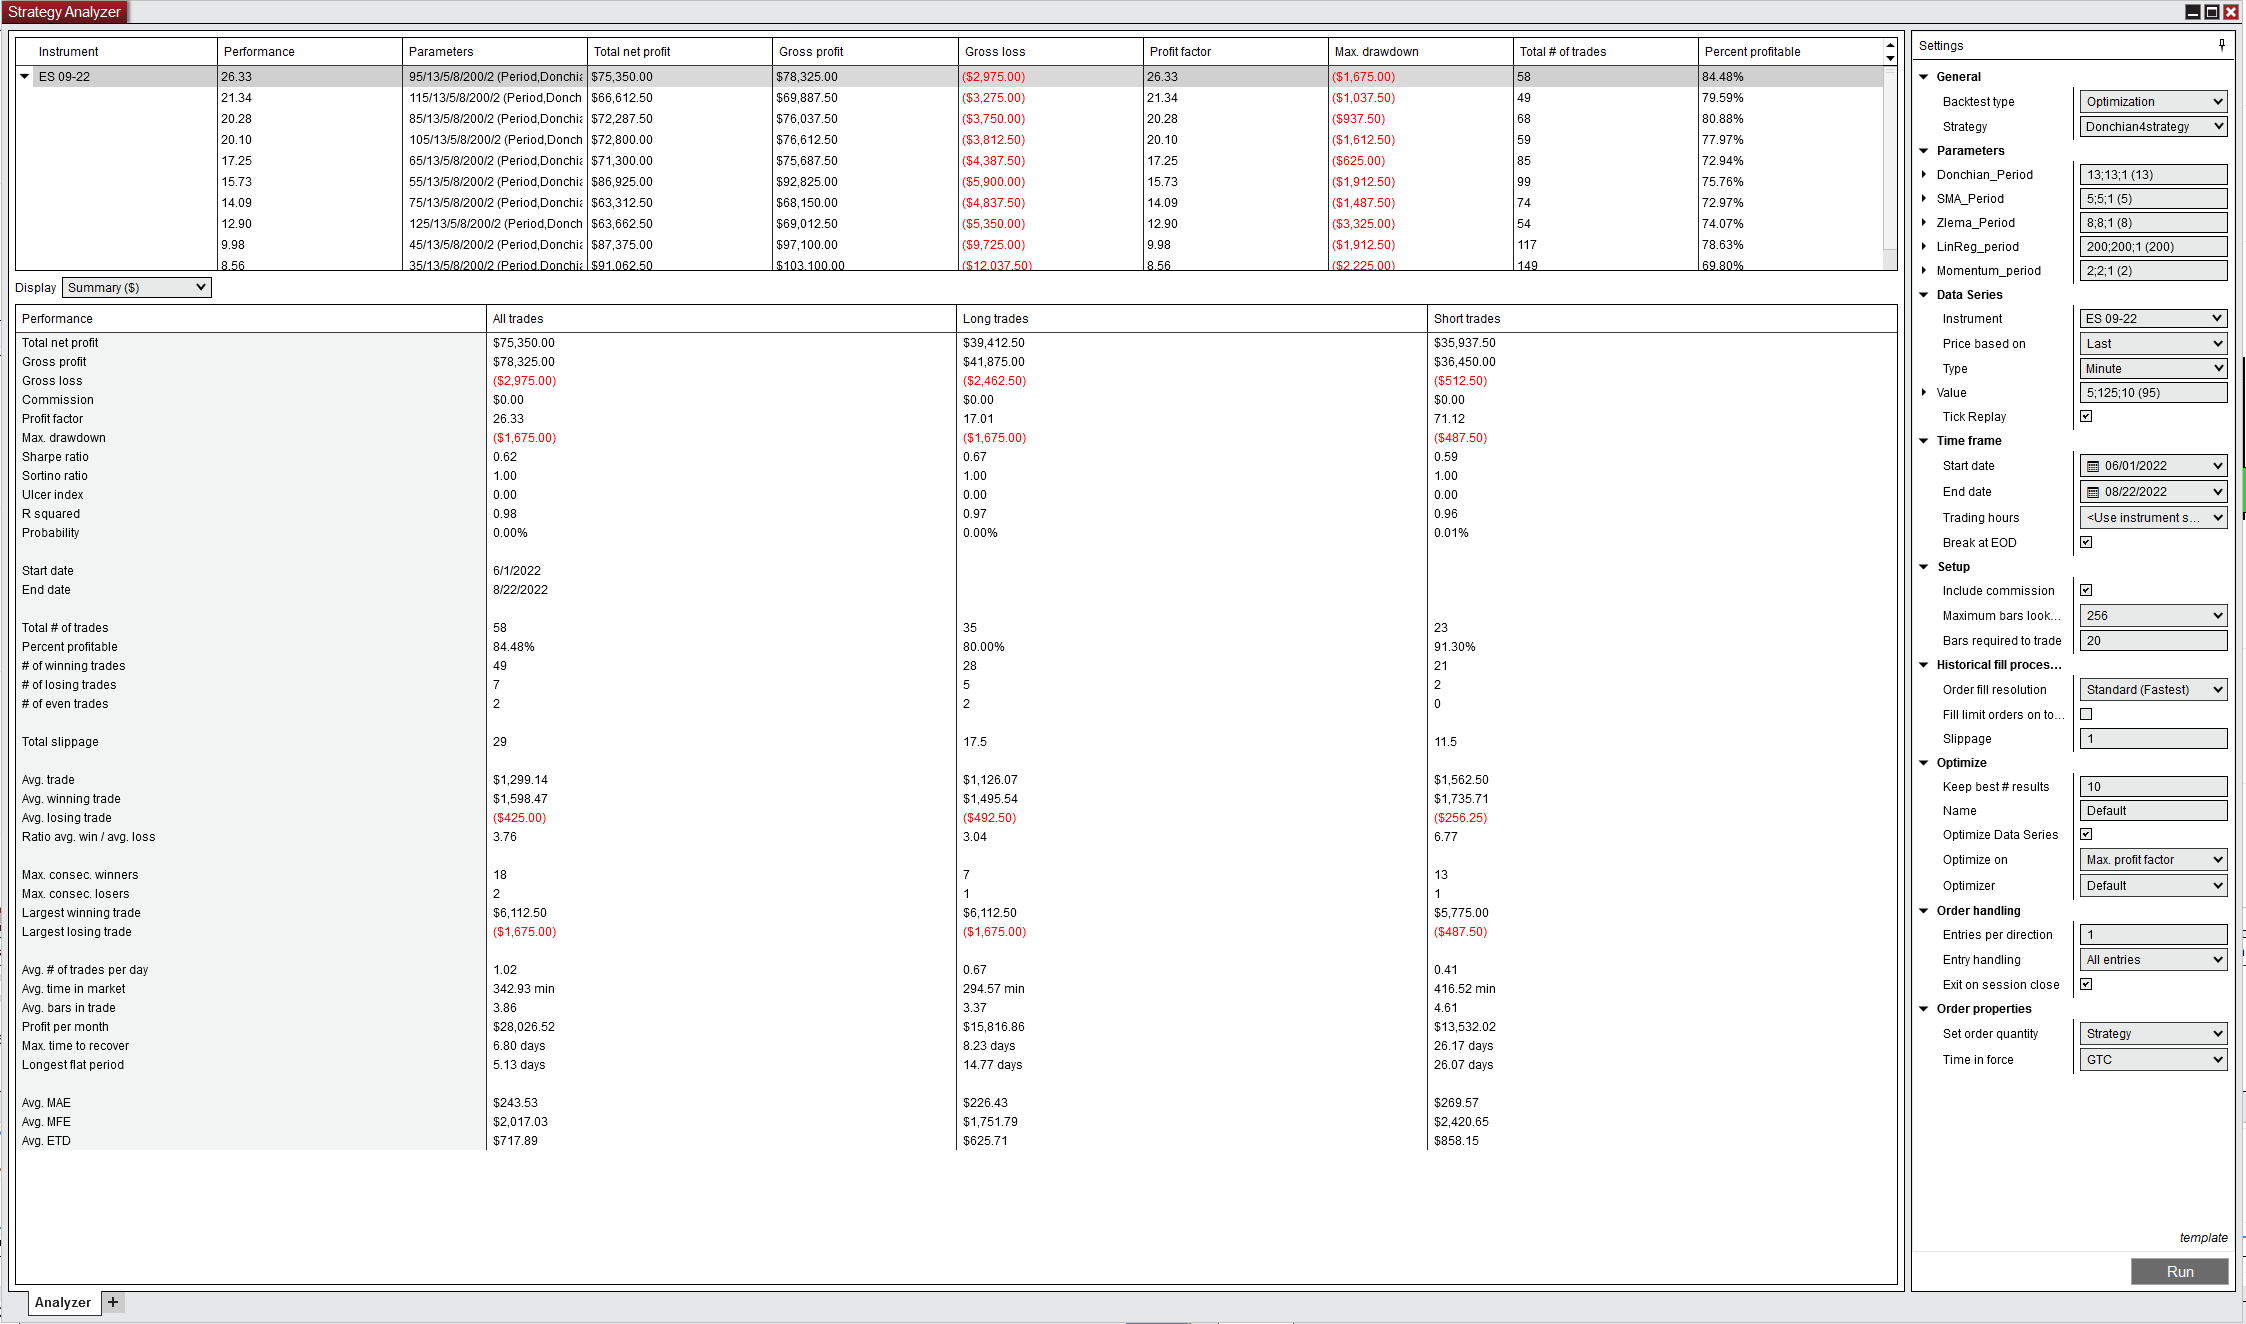Open the Price based on dropdown
Image resolution: width=2246 pixels, height=1324 pixels.
[x=2153, y=343]
